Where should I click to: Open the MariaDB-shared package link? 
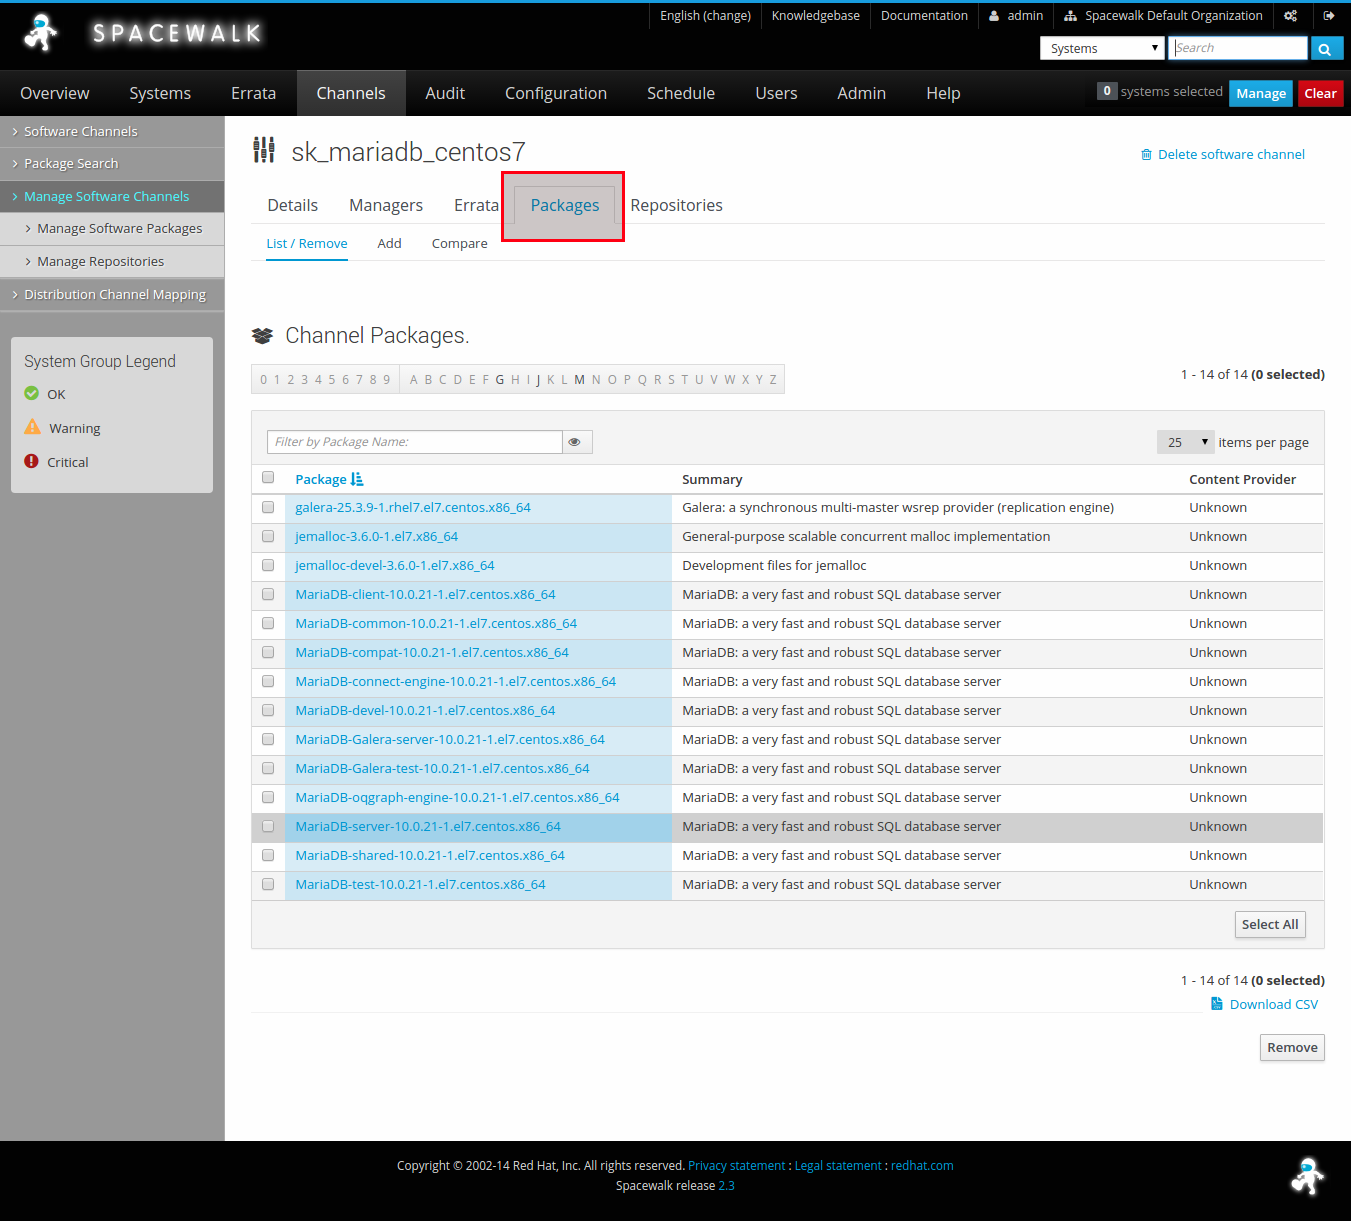point(430,855)
